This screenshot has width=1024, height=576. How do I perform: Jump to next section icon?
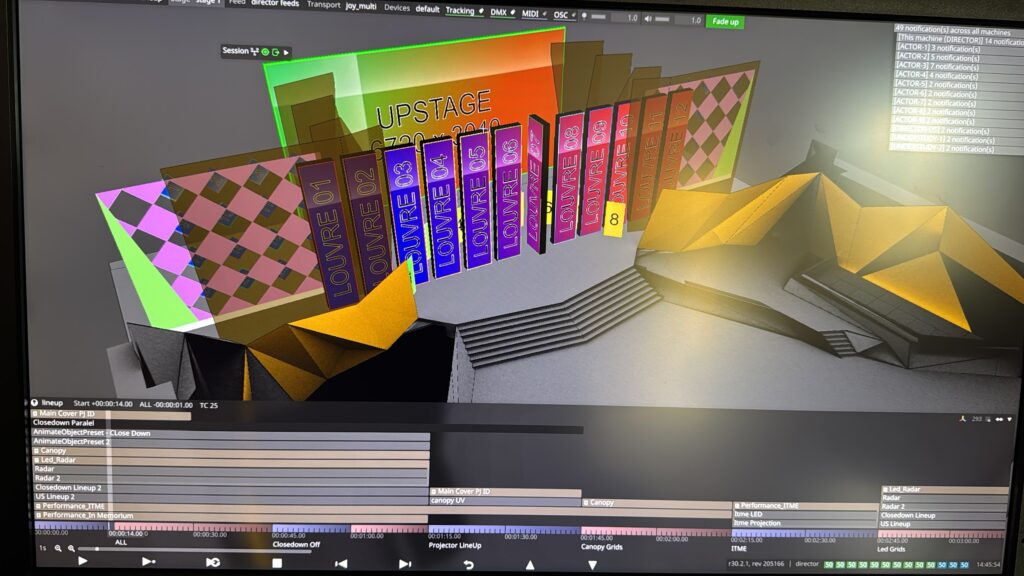coord(405,564)
